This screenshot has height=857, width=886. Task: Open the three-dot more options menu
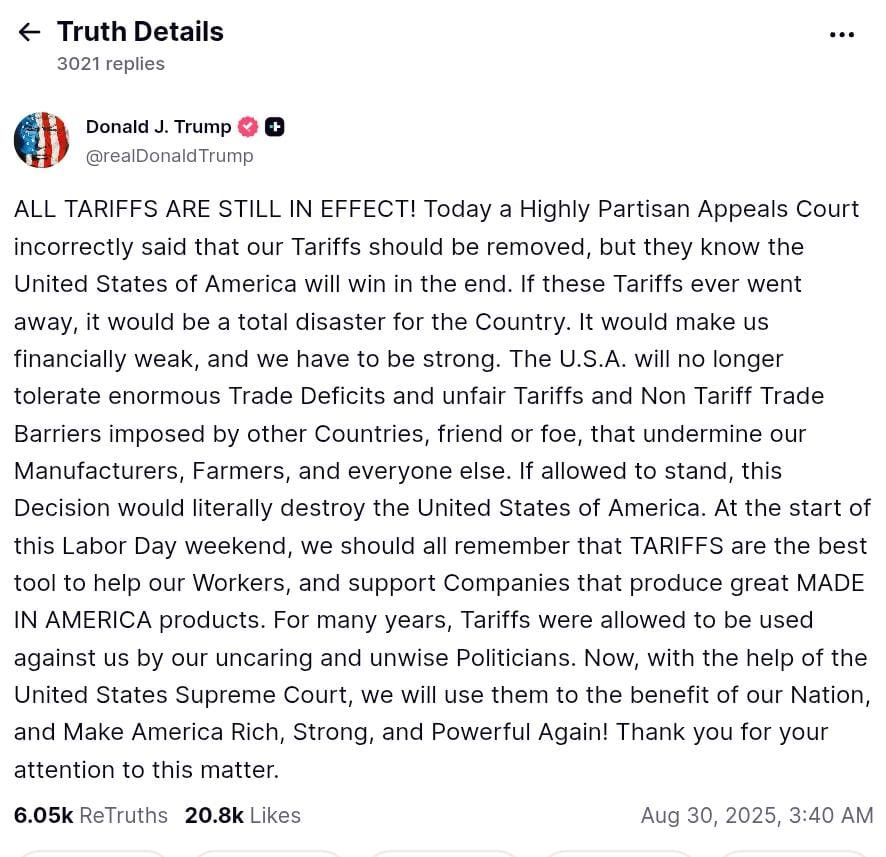[x=842, y=35]
